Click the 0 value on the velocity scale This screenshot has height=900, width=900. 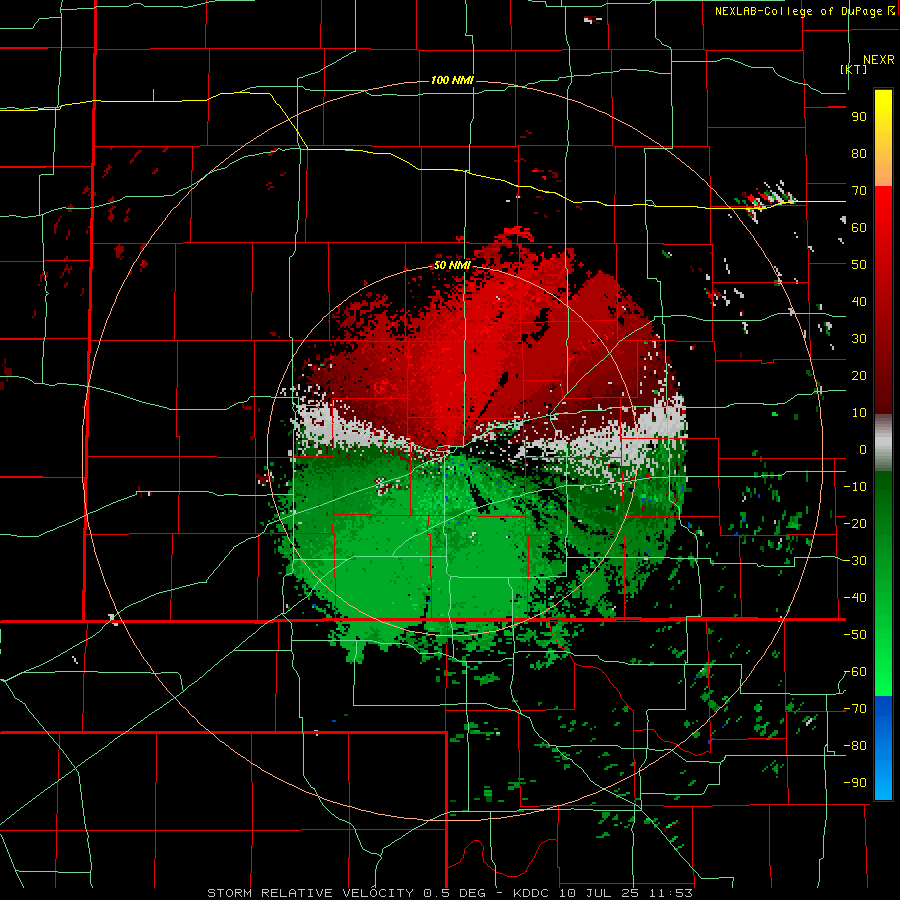tap(863, 449)
